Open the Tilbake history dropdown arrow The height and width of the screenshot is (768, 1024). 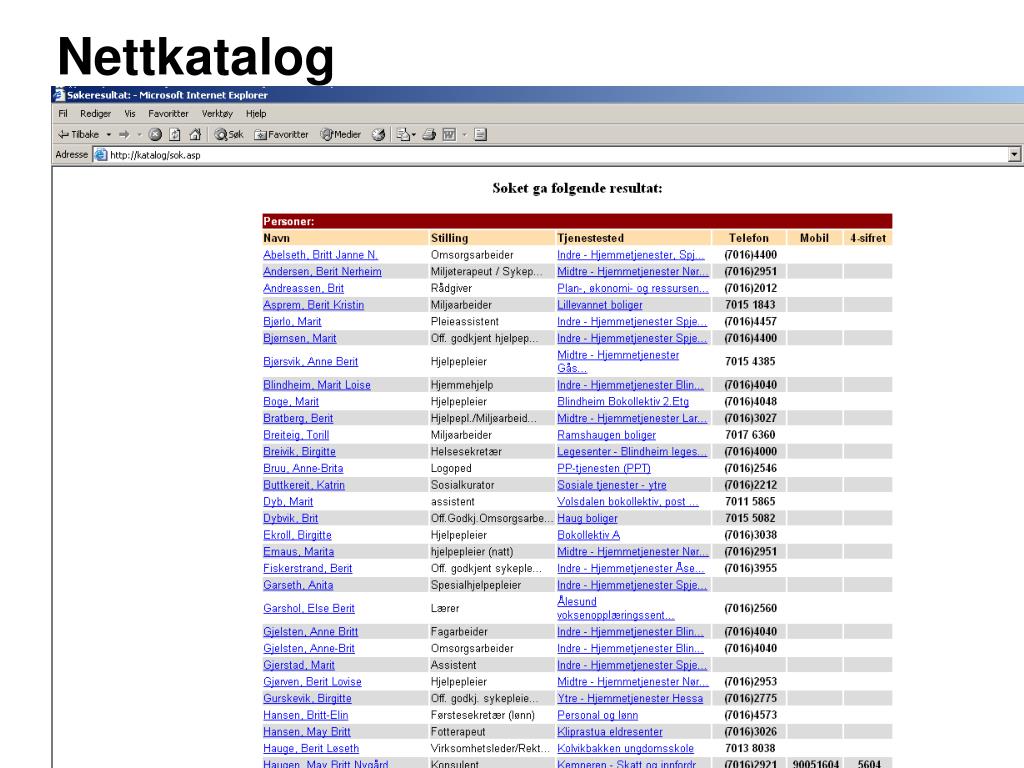(x=108, y=135)
